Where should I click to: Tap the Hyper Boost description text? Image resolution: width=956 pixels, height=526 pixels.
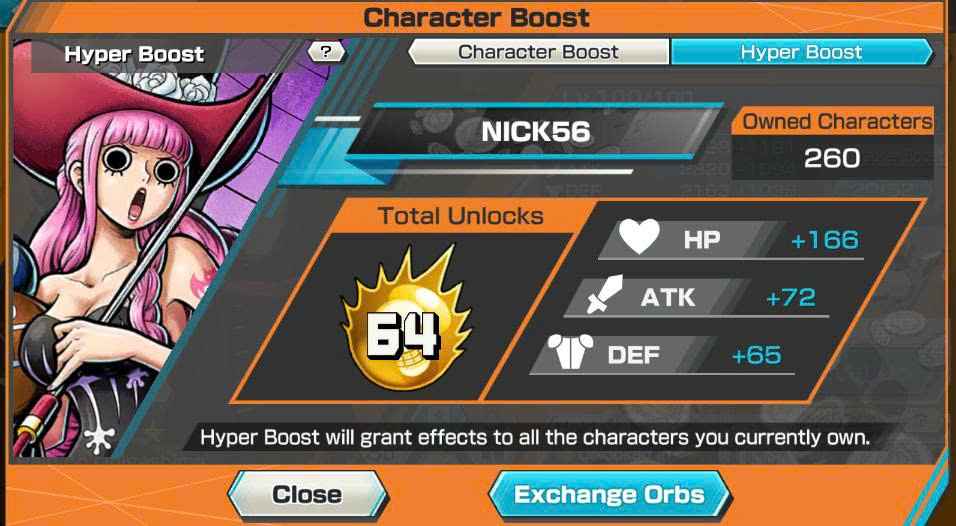click(535, 438)
